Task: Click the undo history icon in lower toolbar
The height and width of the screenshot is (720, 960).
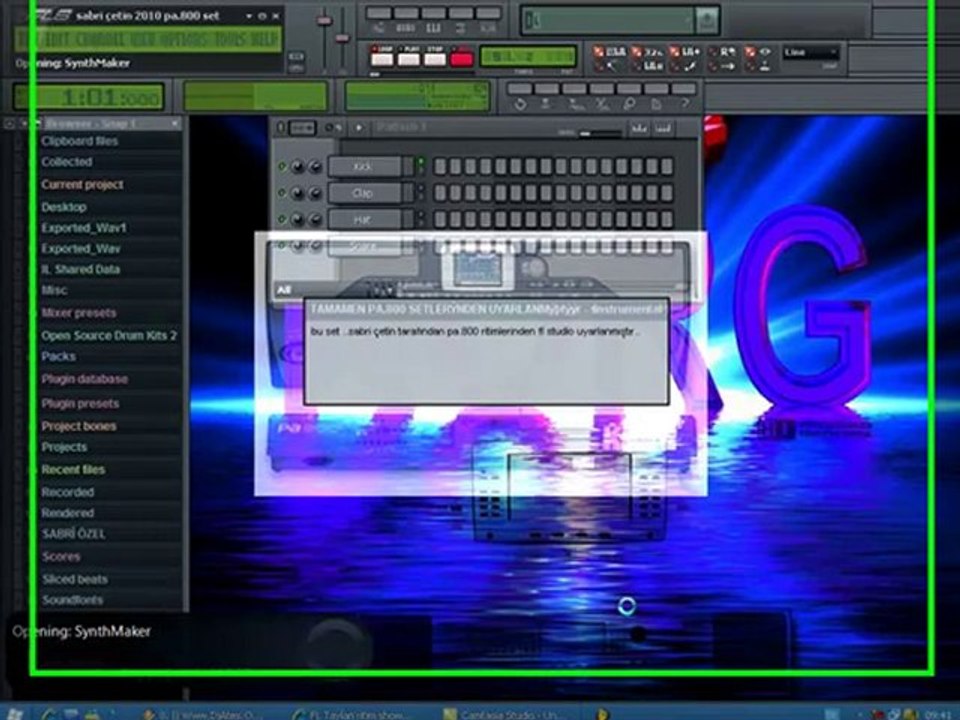Action: [x=519, y=104]
